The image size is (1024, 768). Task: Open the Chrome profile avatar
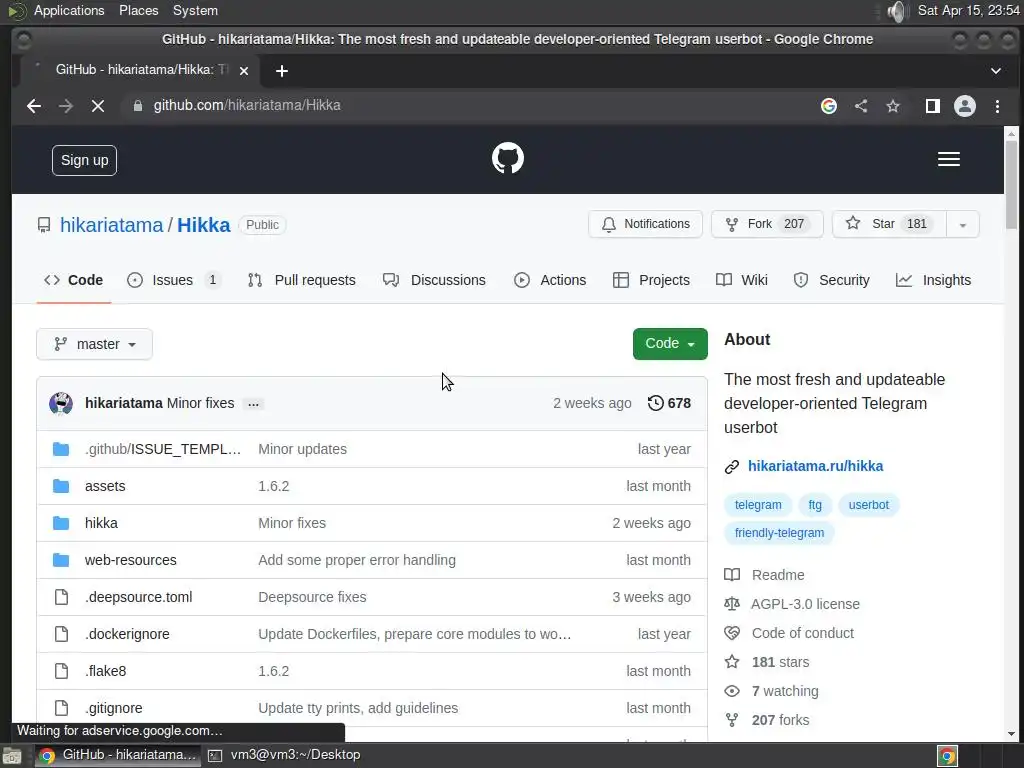click(x=965, y=106)
